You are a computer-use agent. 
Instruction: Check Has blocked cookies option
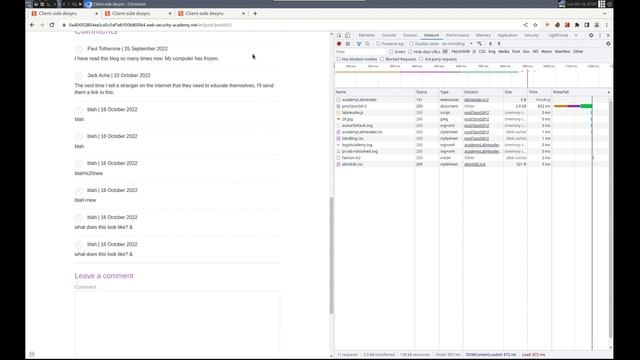point(338,59)
